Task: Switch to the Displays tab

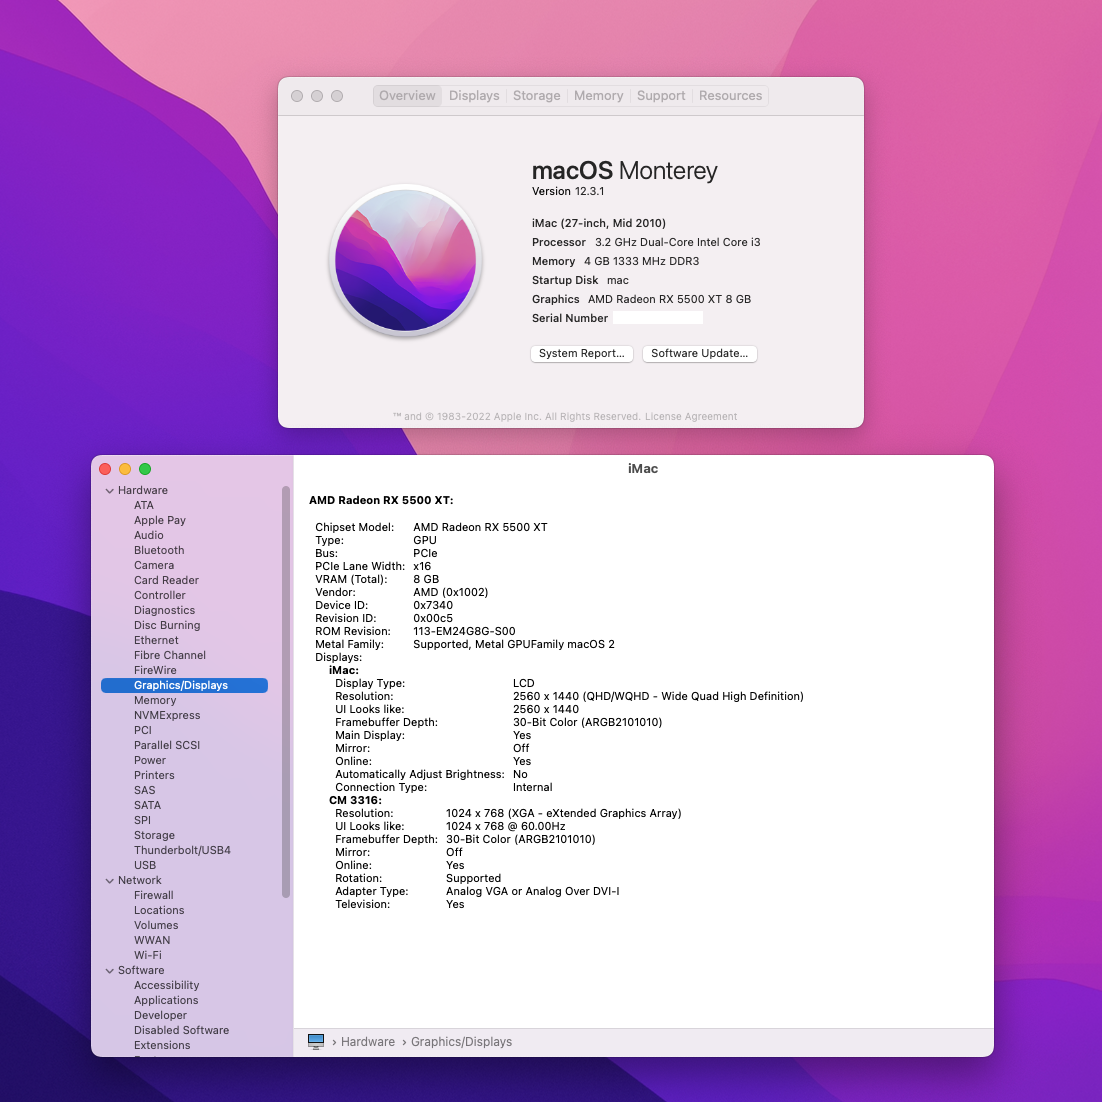Action: 474,96
